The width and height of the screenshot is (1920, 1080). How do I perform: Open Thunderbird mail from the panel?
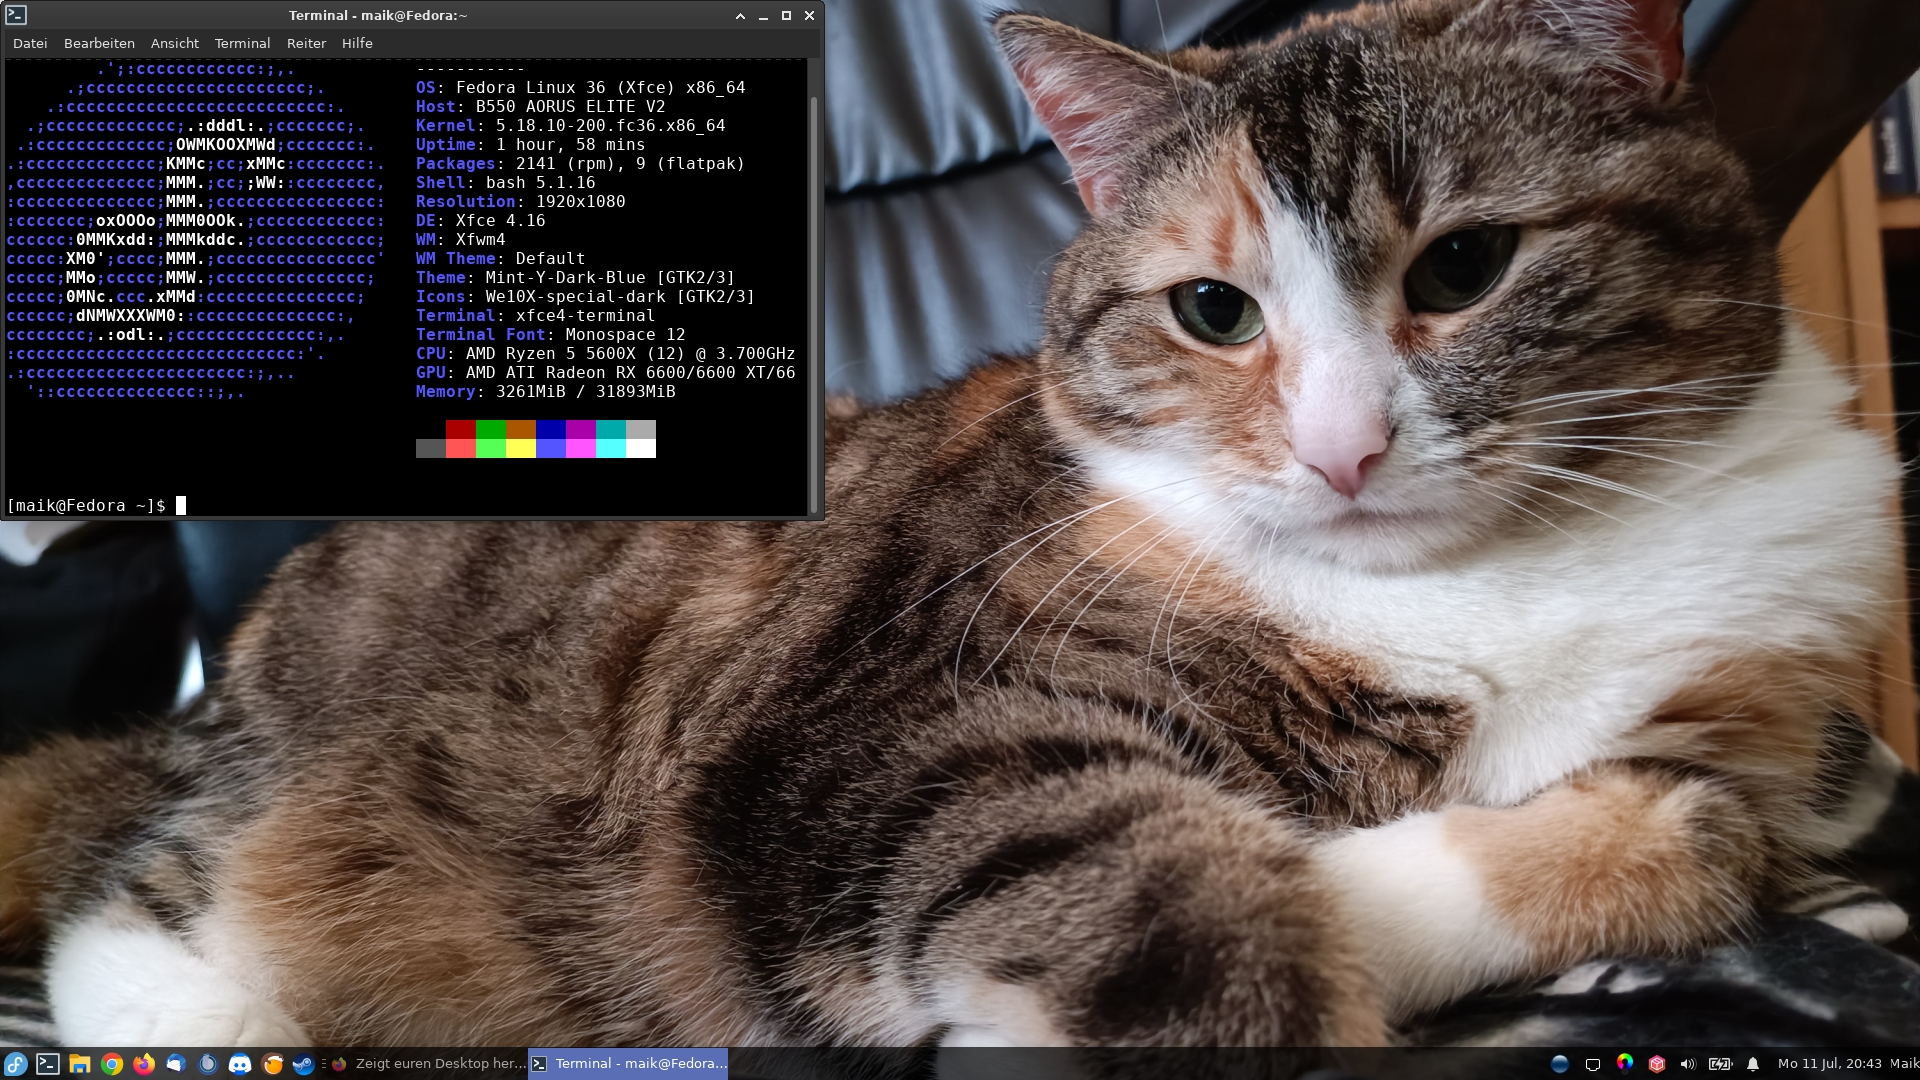pos(176,1064)
